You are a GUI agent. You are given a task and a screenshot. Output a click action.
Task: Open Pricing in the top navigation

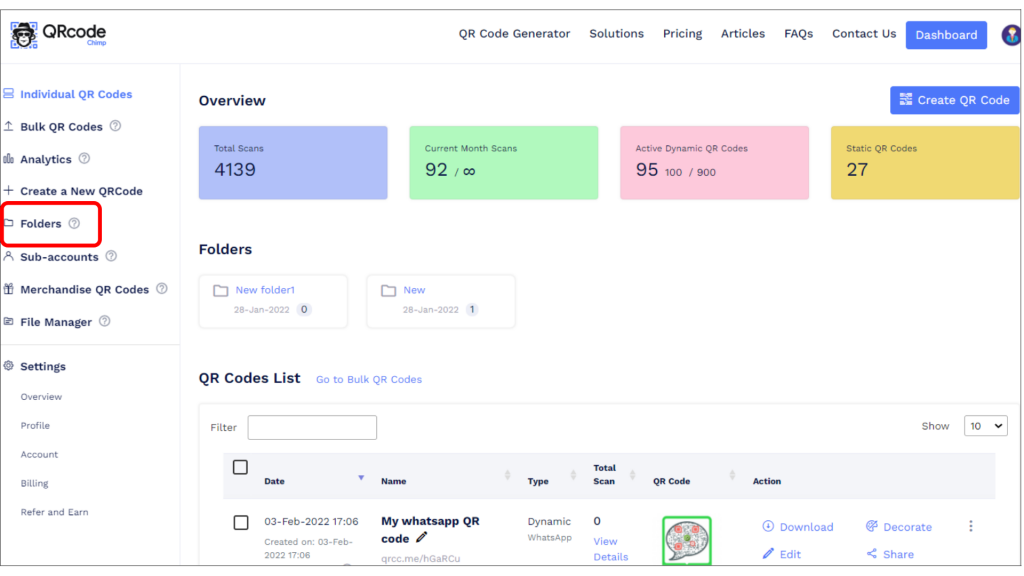tap(682, 34)
